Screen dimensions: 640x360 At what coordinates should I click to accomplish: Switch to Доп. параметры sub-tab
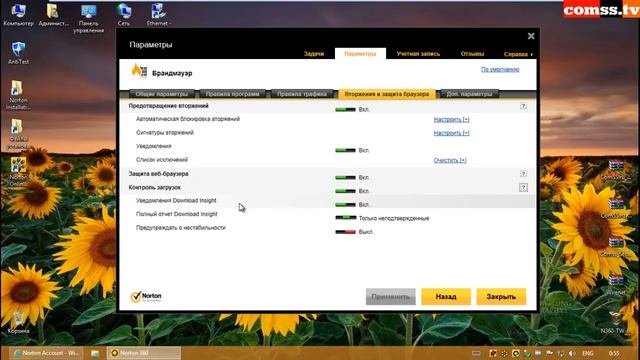469,94
